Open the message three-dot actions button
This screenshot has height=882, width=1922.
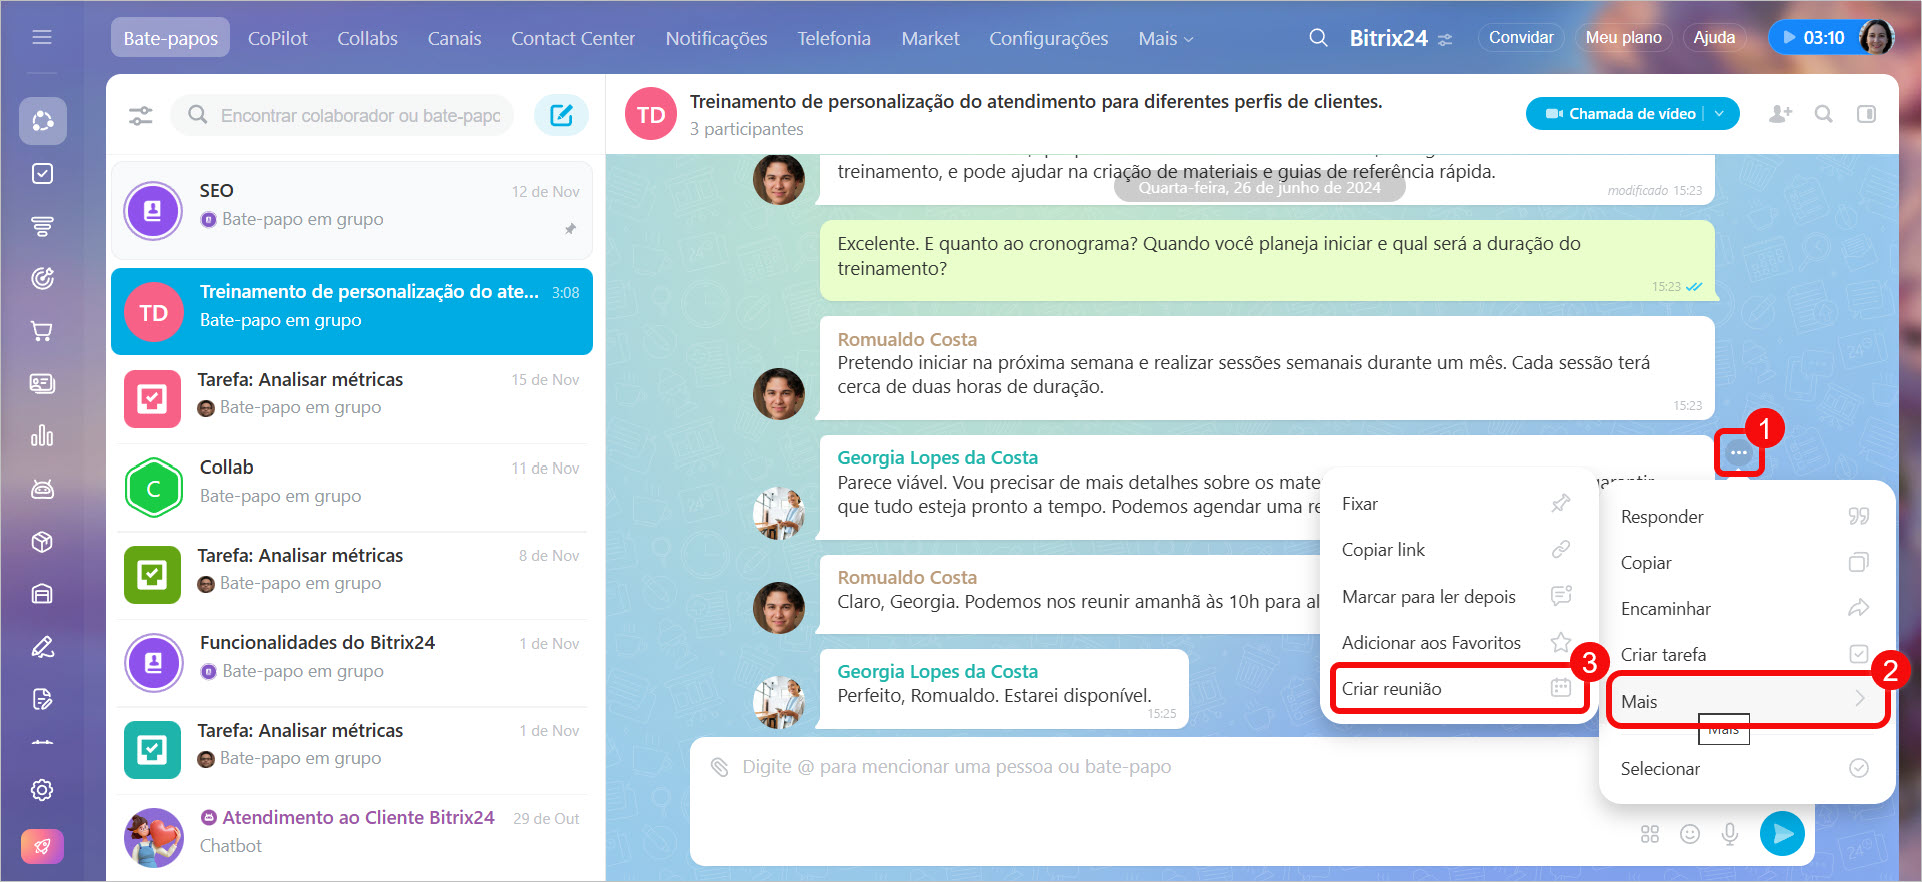(1739, 453)
